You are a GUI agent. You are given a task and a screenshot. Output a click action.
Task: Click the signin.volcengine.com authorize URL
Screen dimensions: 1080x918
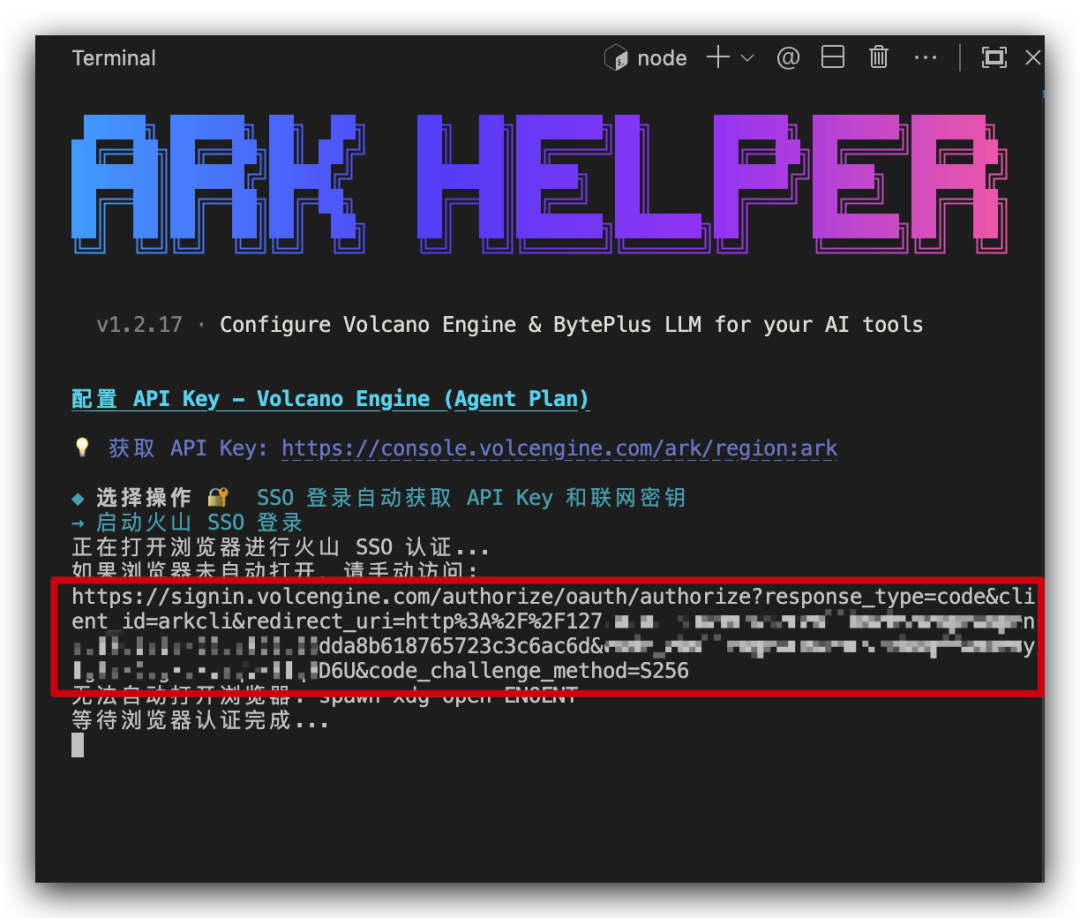[x=553, y=634]
